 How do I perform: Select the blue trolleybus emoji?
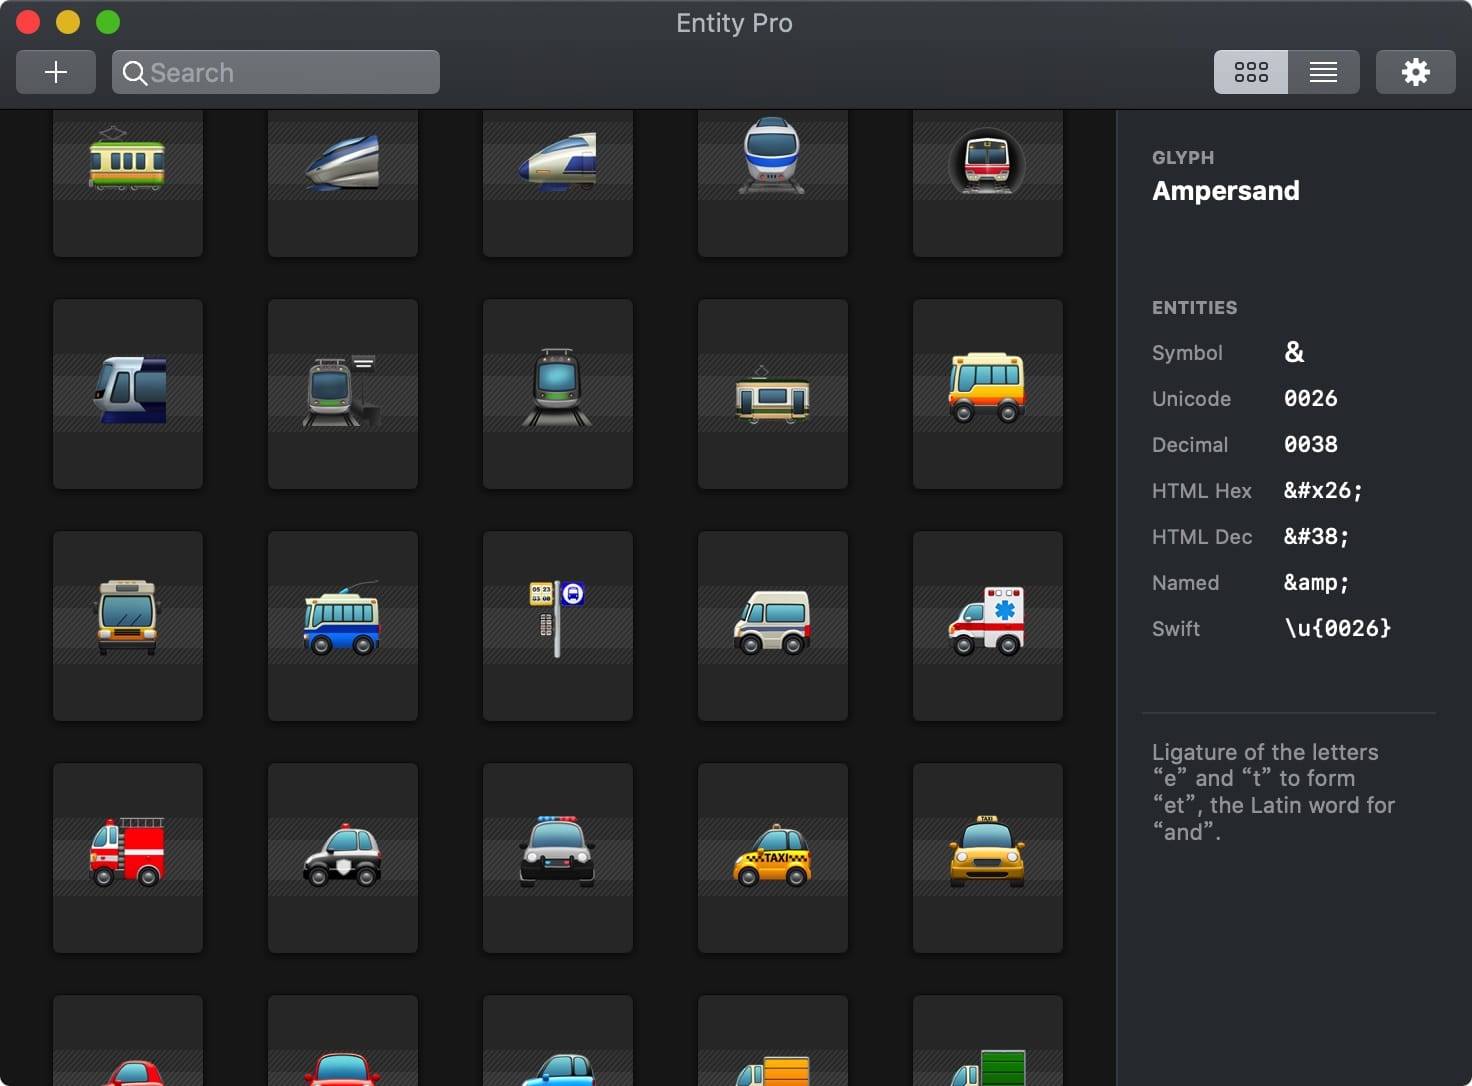(x=343, y=626)
